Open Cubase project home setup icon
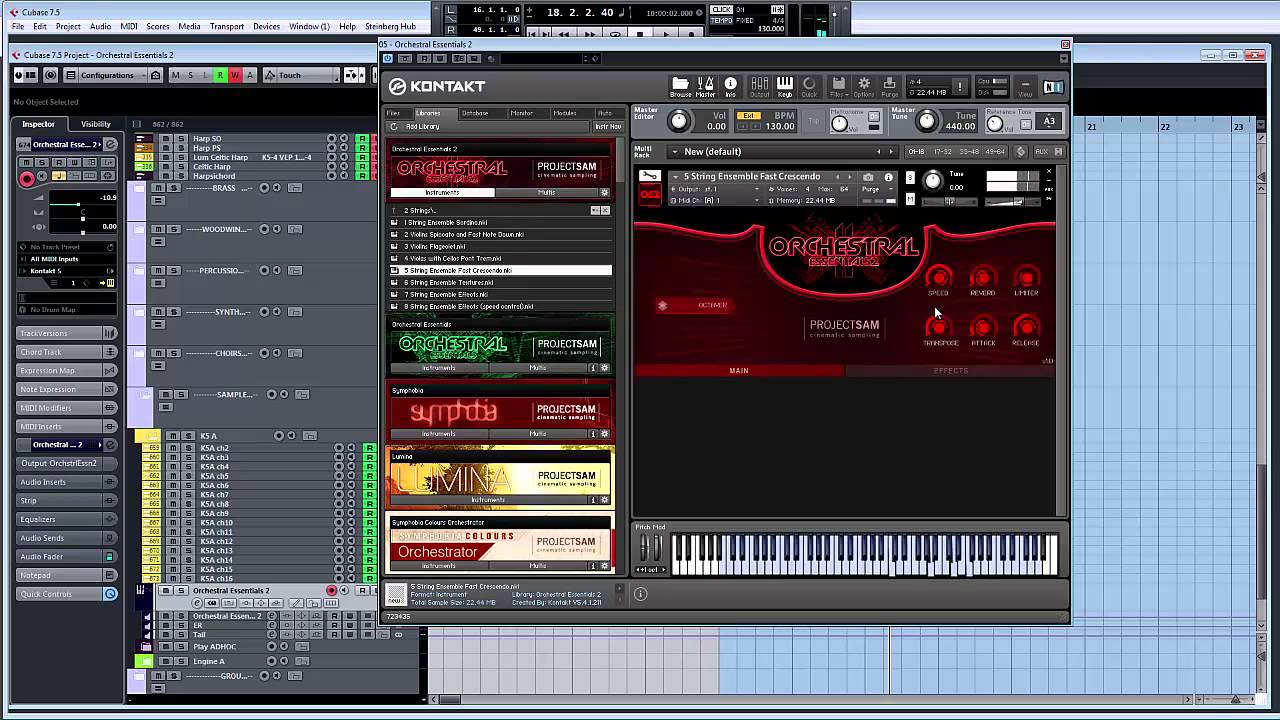The height and width of the screenshot is (720, 1280). coord(155,75)
